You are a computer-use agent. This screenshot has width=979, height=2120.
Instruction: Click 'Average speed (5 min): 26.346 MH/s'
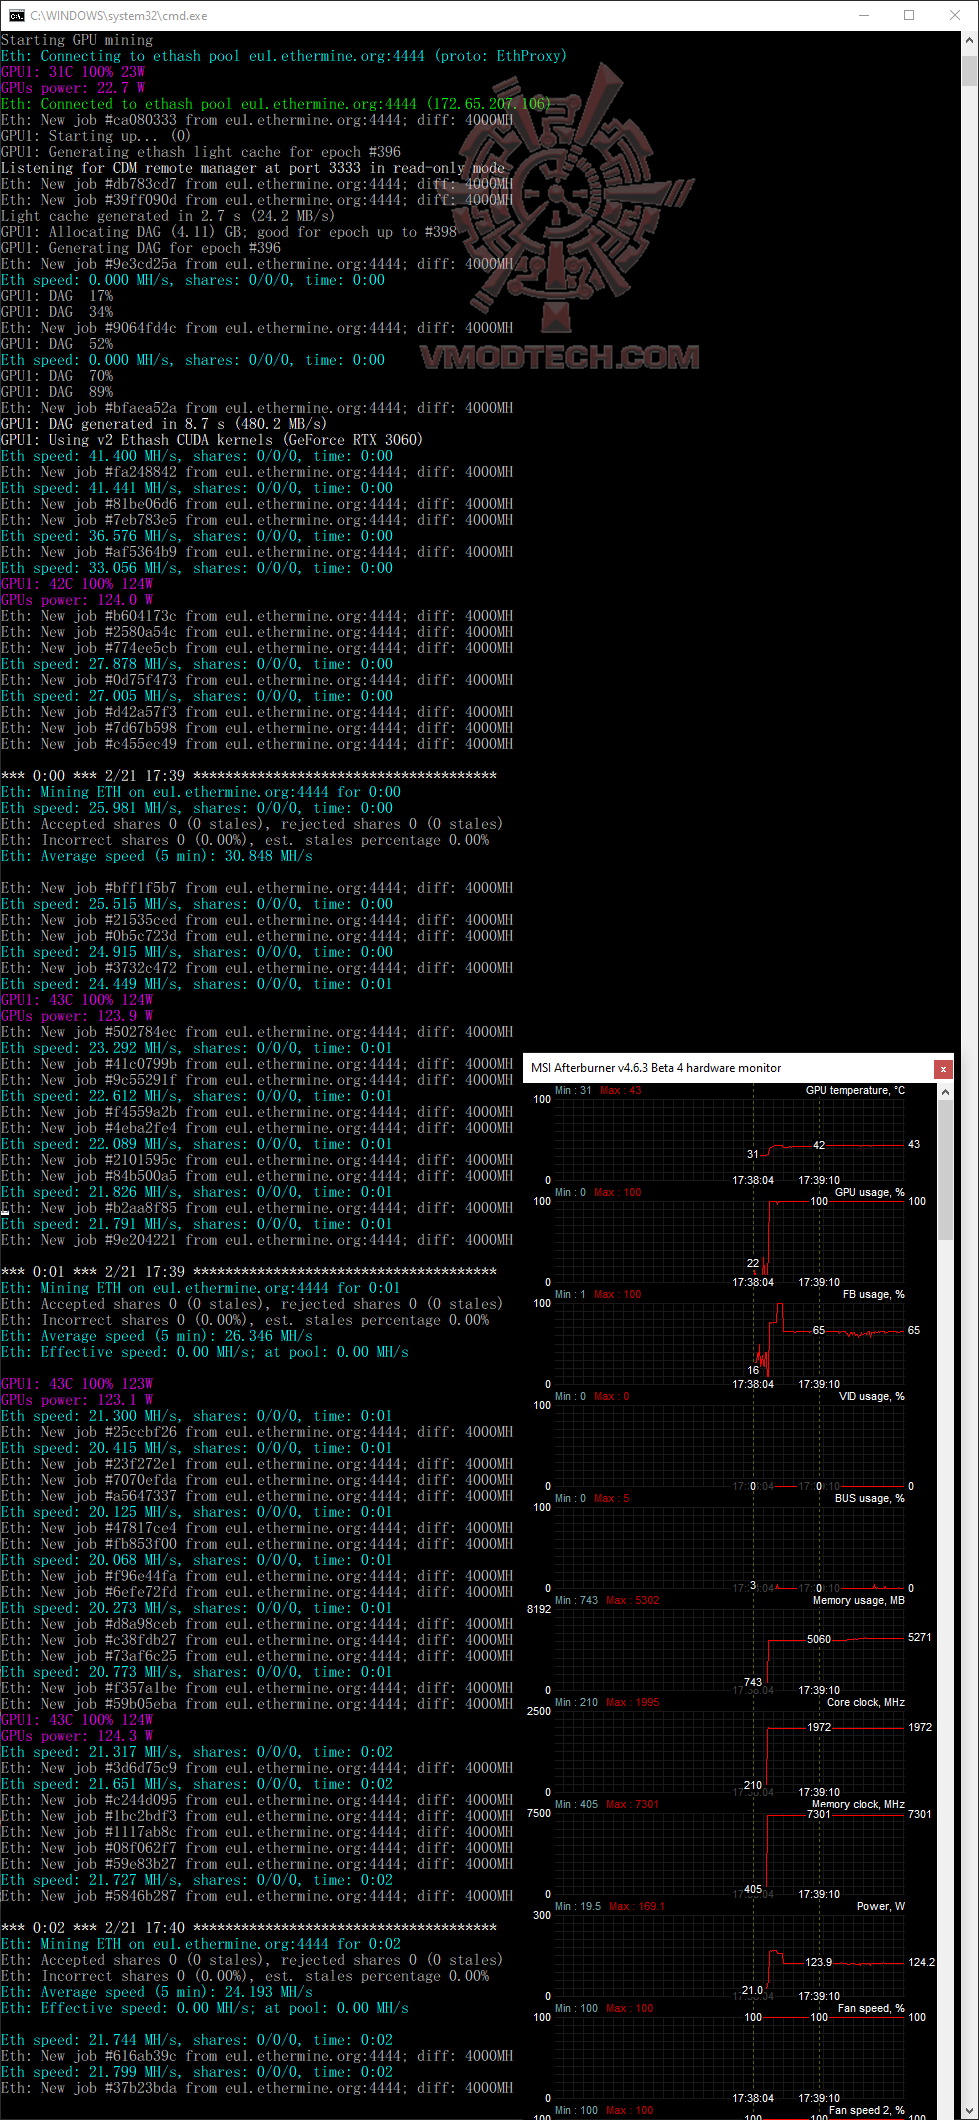[157, 1336]
